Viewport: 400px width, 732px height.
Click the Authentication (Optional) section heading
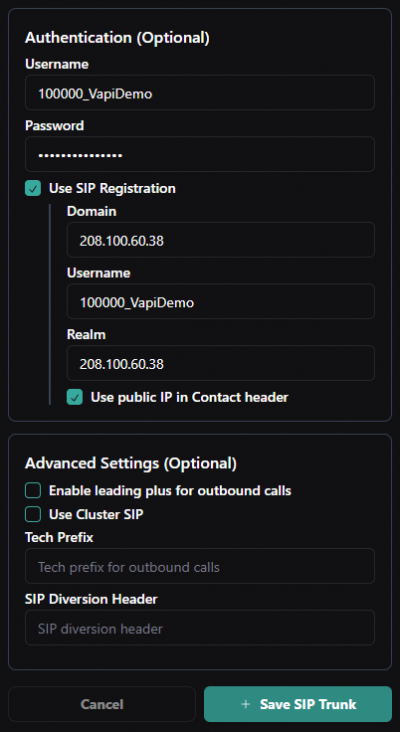(117, 38)
